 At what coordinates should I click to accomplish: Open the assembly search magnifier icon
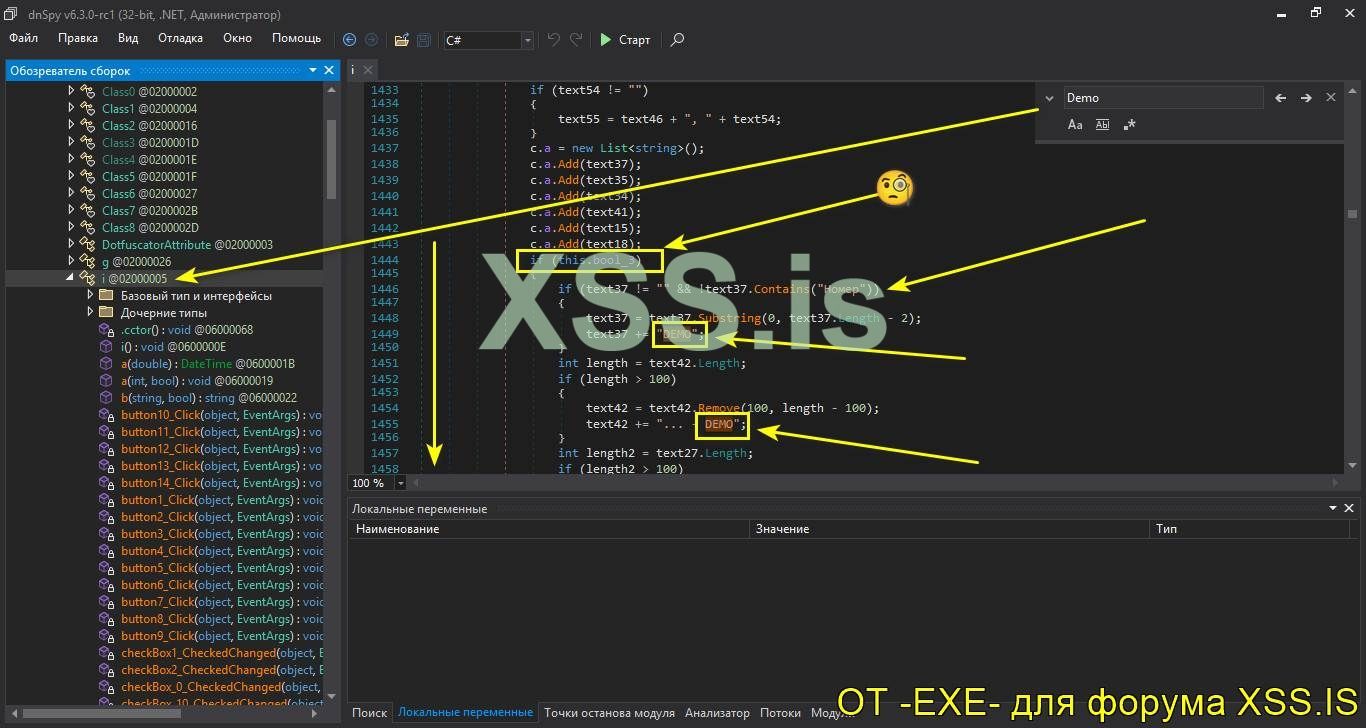[x=677, y=40]
